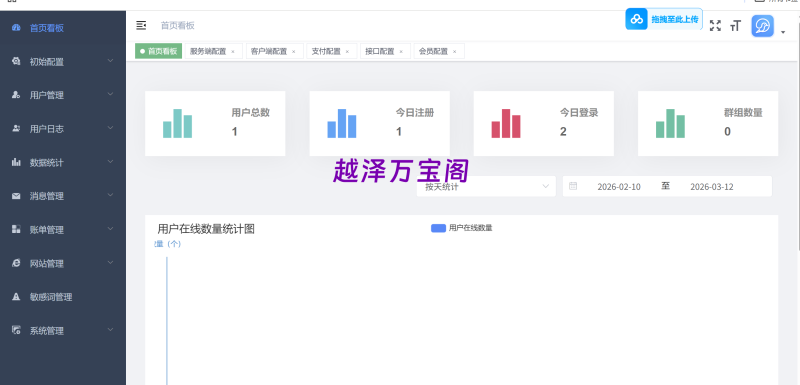
Task: Click the 初始配置 gear icon in sidebar
Action: pos(16,61)
